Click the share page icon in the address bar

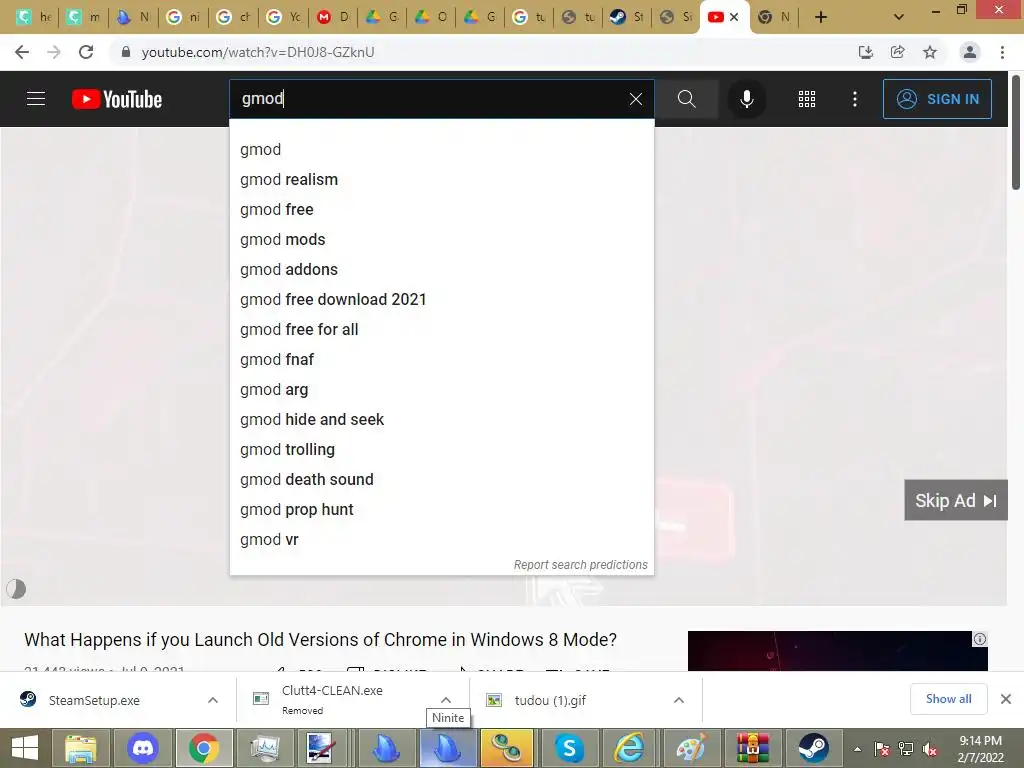click(x=898, y=52)
